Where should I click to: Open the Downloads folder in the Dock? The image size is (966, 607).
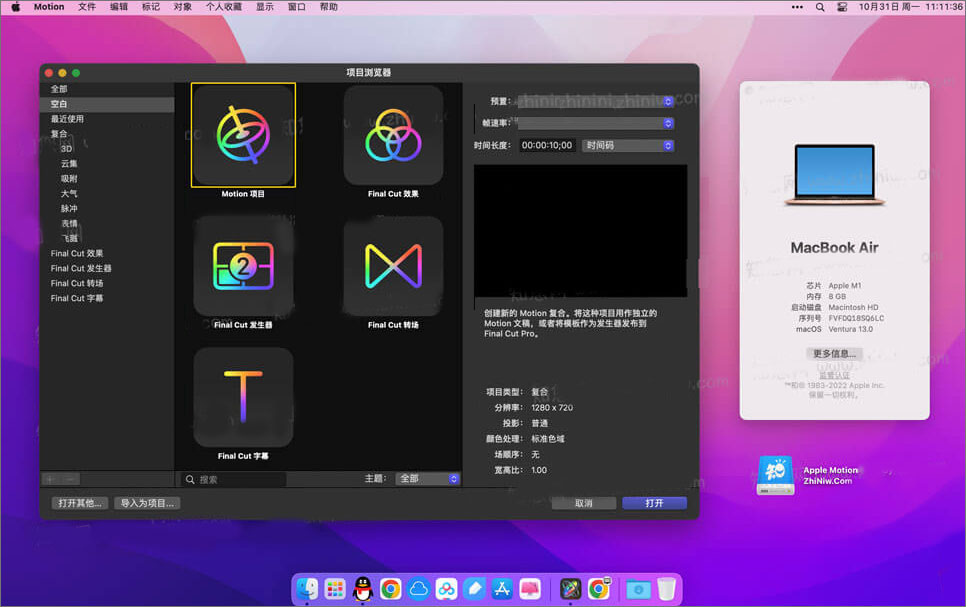638,589
